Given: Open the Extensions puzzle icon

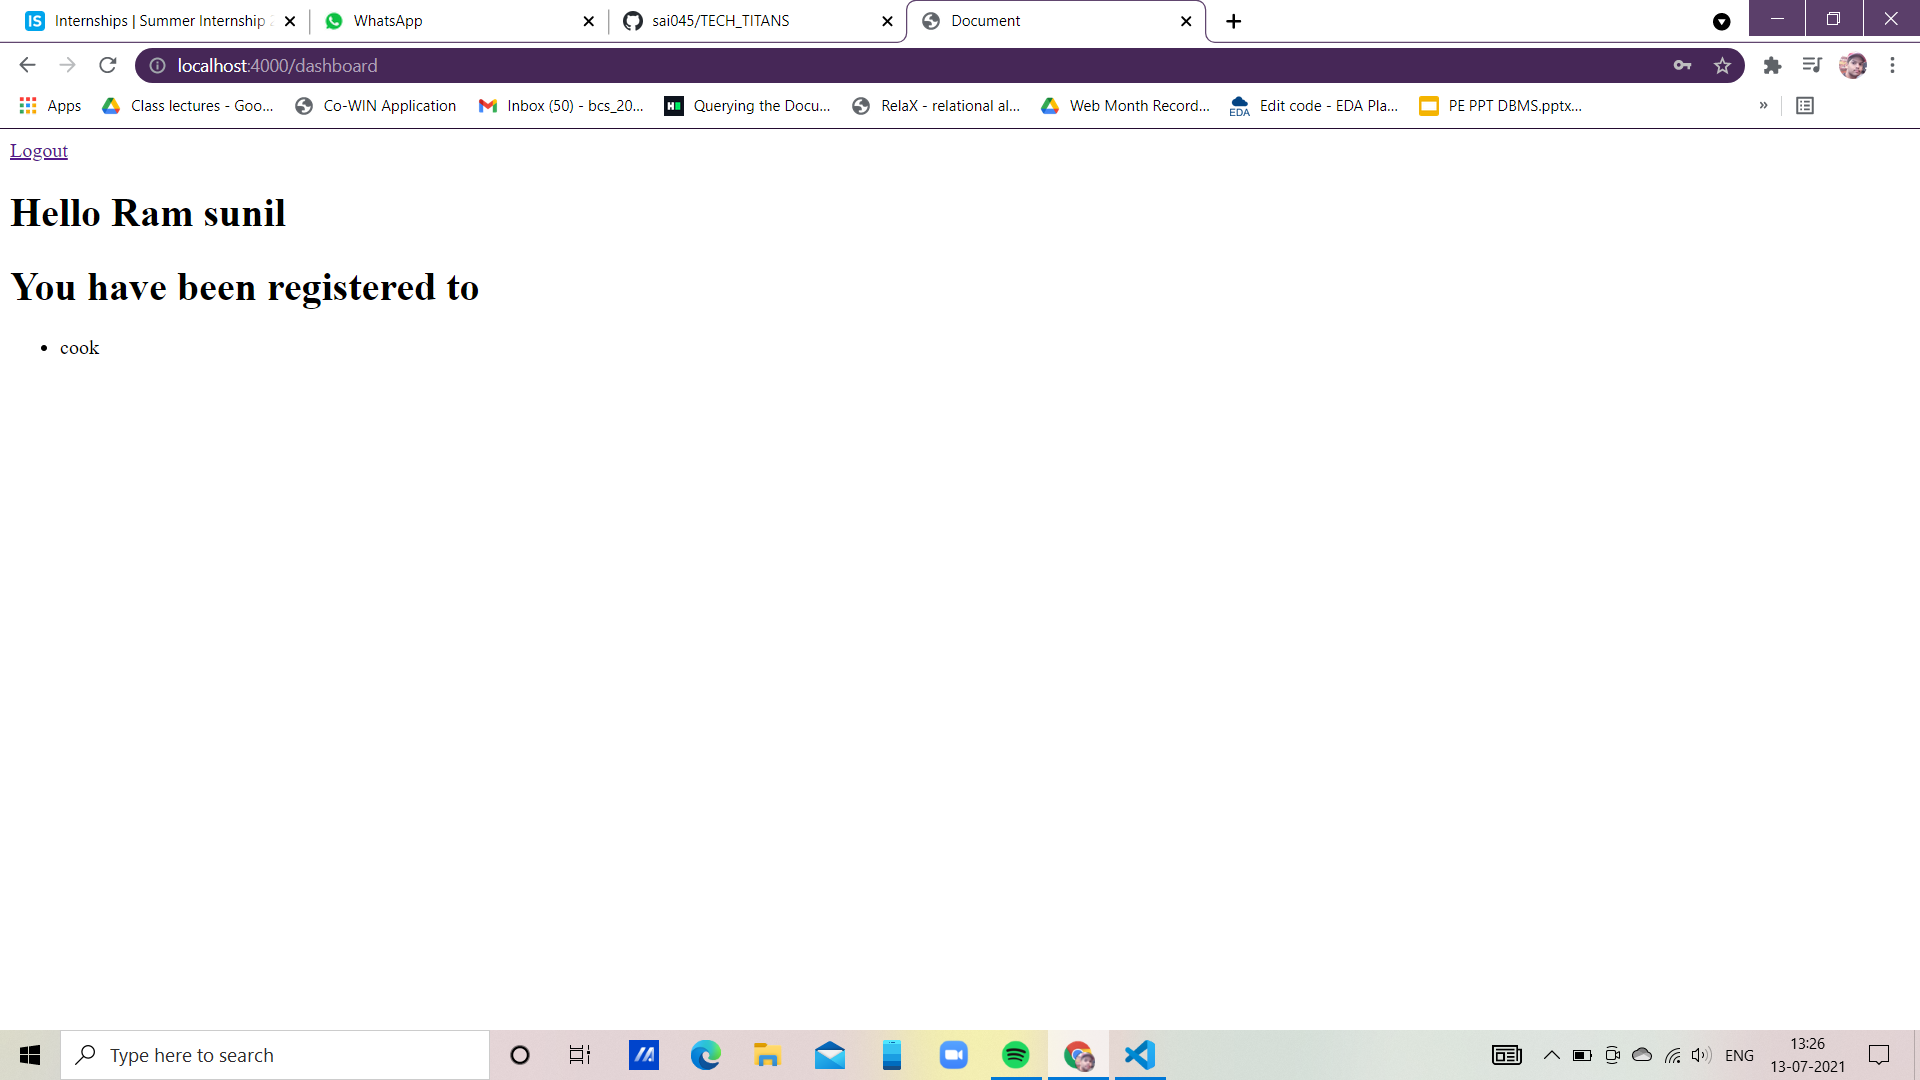Looking at the screenshot, I should tap(1772, 66).
